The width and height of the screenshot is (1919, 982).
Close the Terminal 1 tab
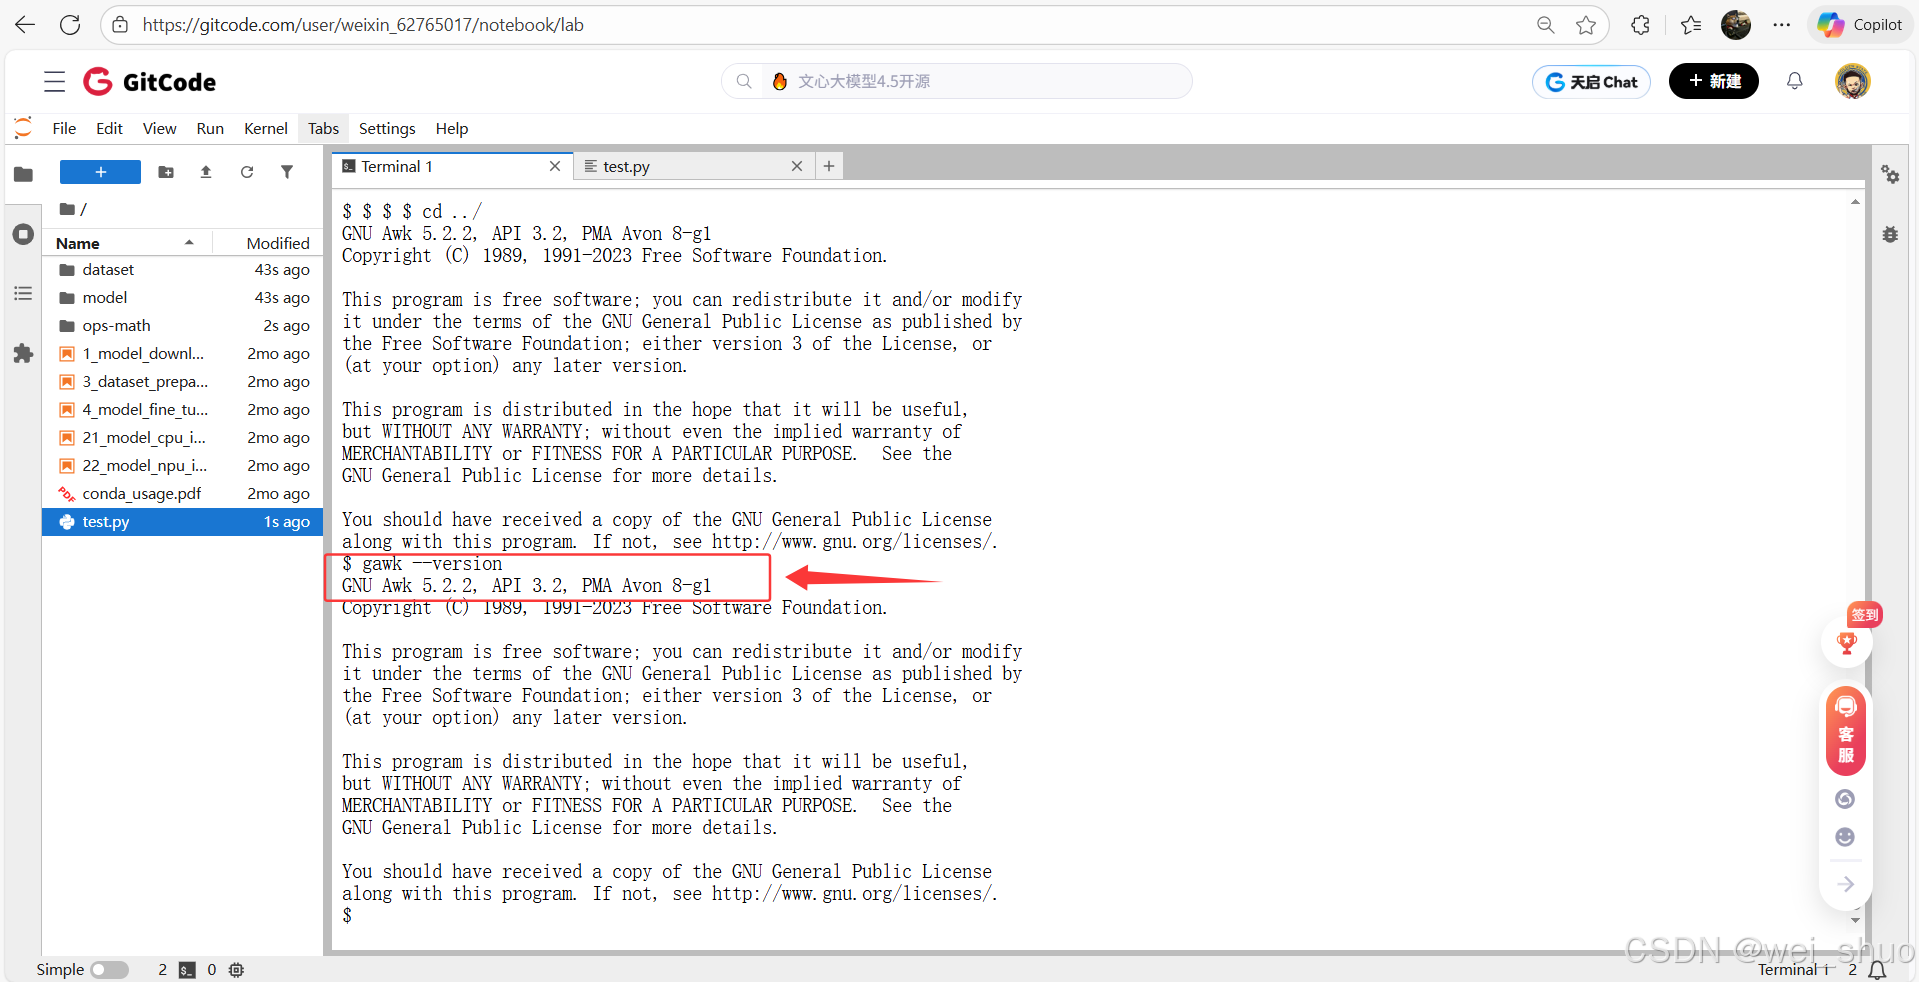(555, 166)
